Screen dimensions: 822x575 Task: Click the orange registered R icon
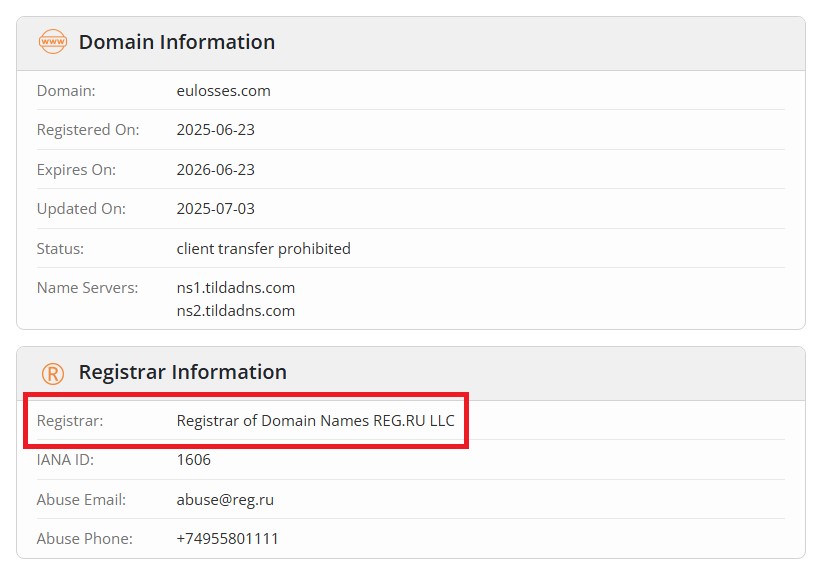point(53,374)
